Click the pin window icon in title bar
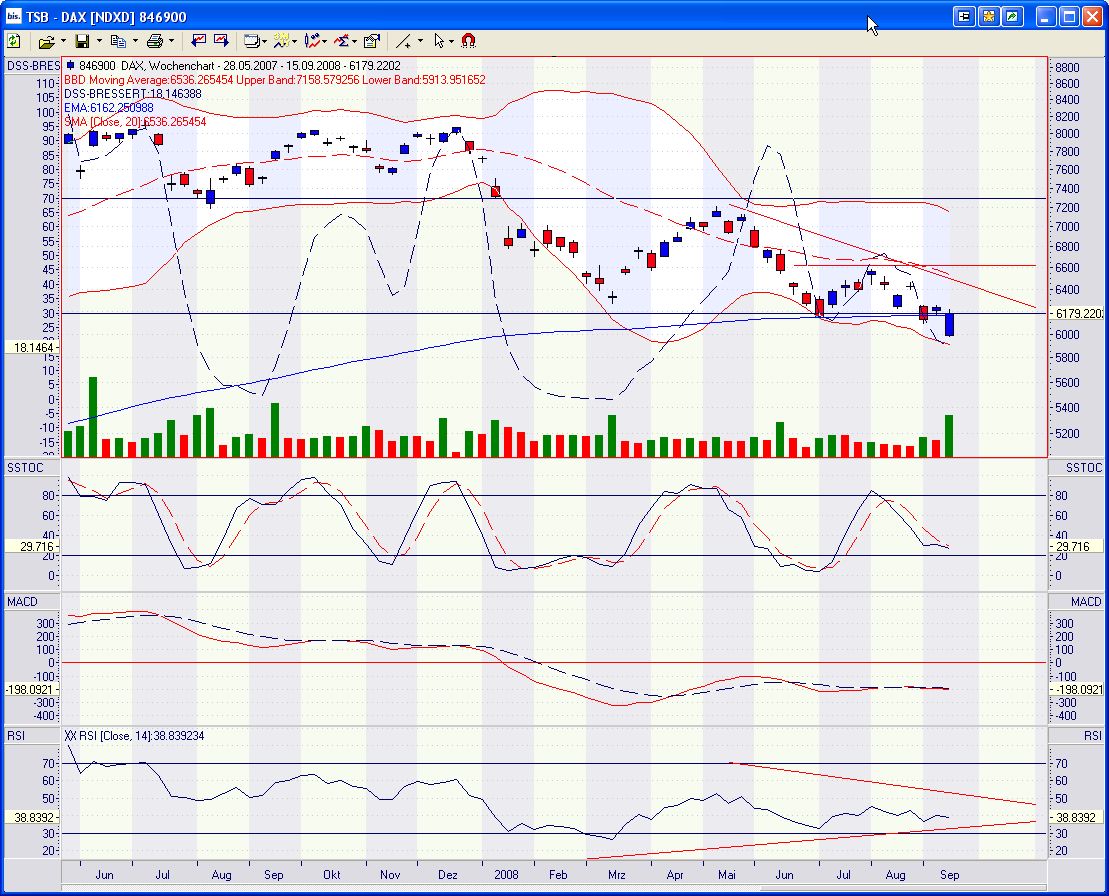Viewport: 1109px width, 896px height. [963, 16]
